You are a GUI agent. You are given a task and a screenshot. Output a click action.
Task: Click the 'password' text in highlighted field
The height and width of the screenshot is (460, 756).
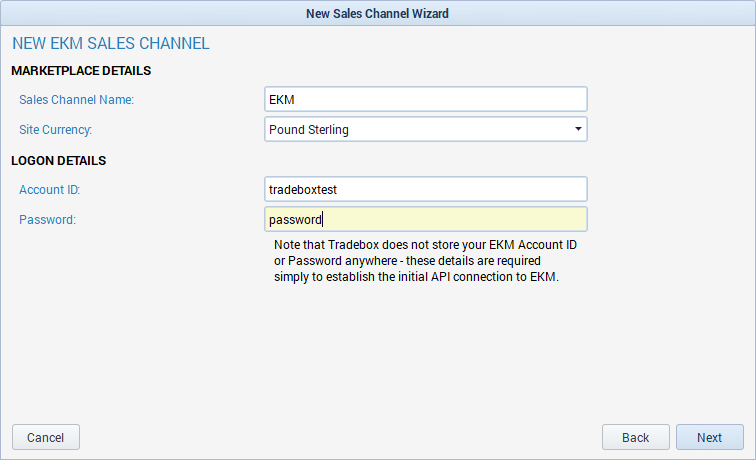295,220
